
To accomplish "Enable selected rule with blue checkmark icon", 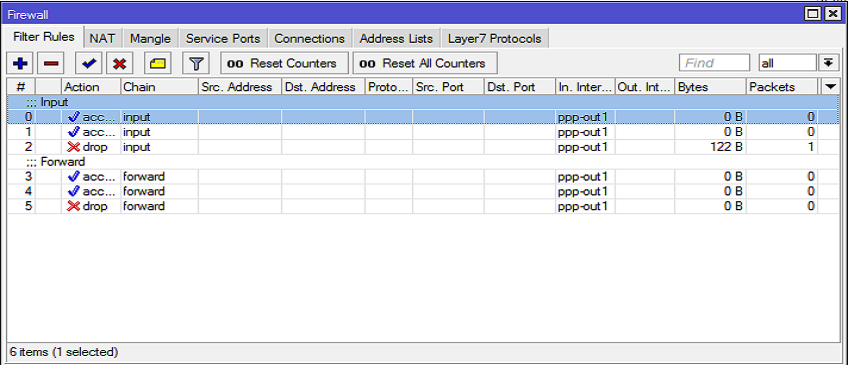I will click(89, 63).
